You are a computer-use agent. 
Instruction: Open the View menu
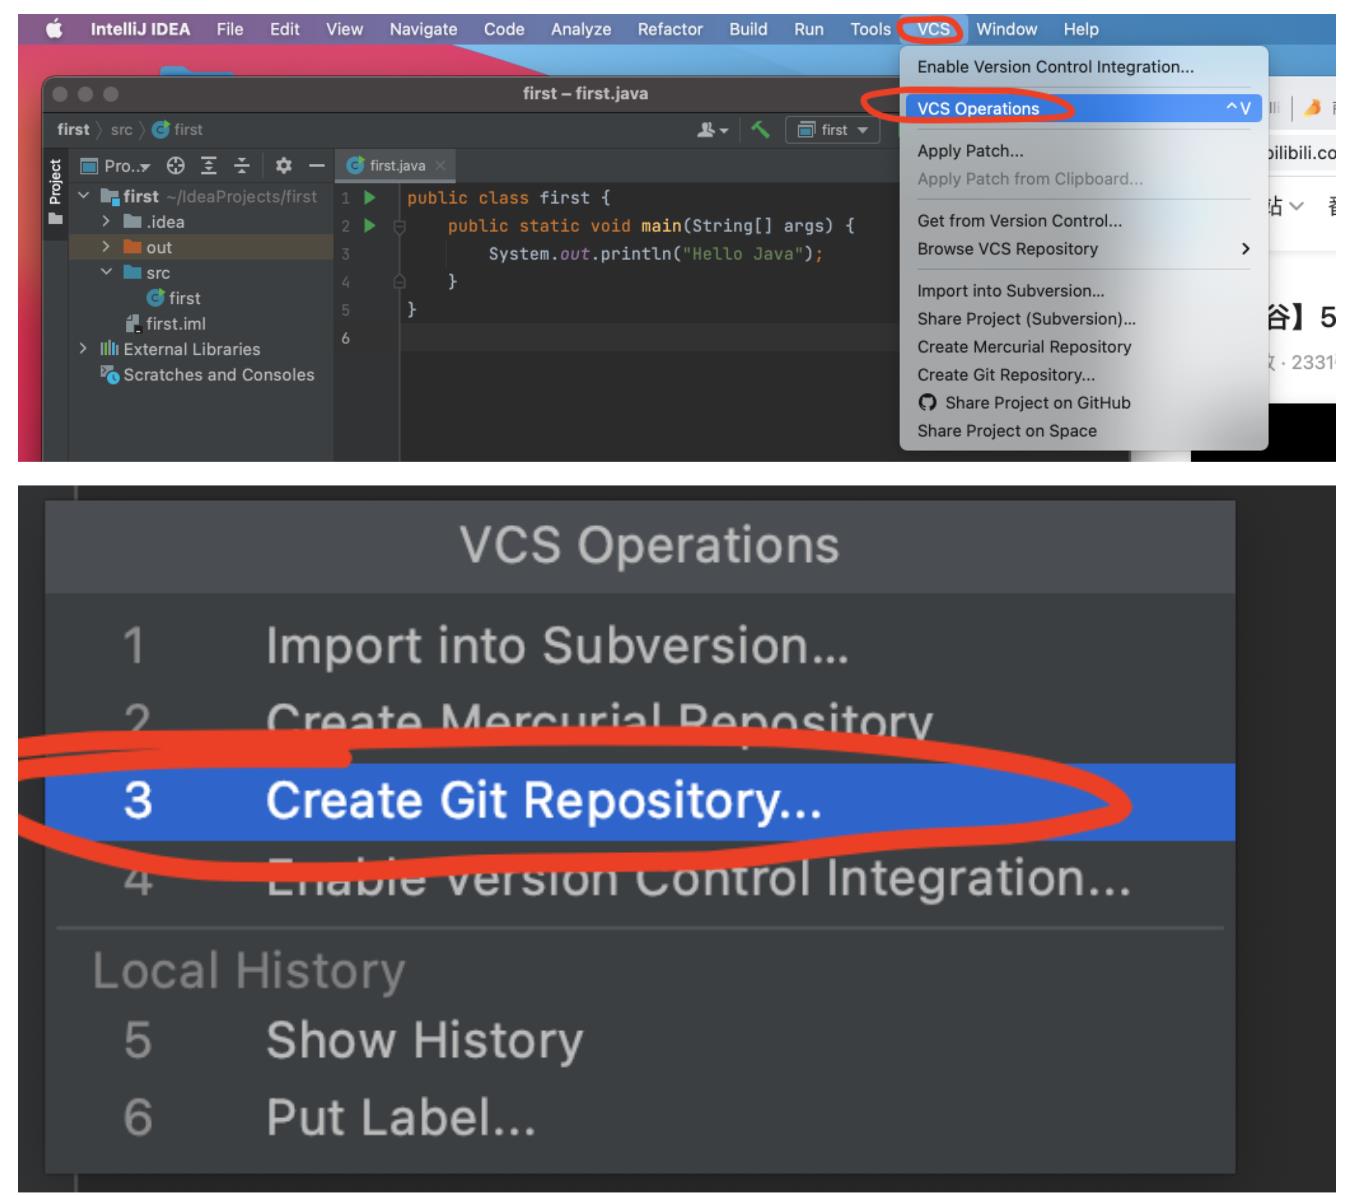click(344, 29)
